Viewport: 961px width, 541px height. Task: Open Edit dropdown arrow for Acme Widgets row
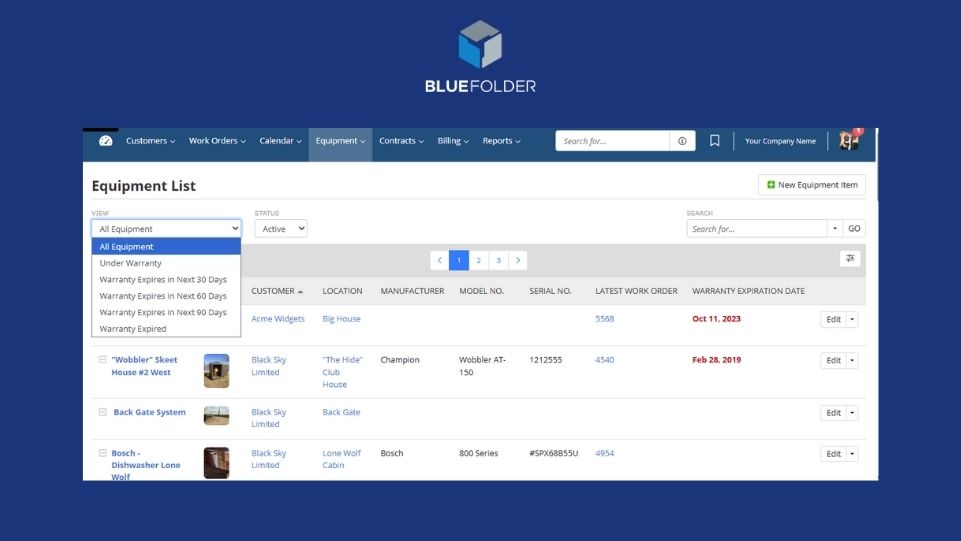tap(852, 319)
